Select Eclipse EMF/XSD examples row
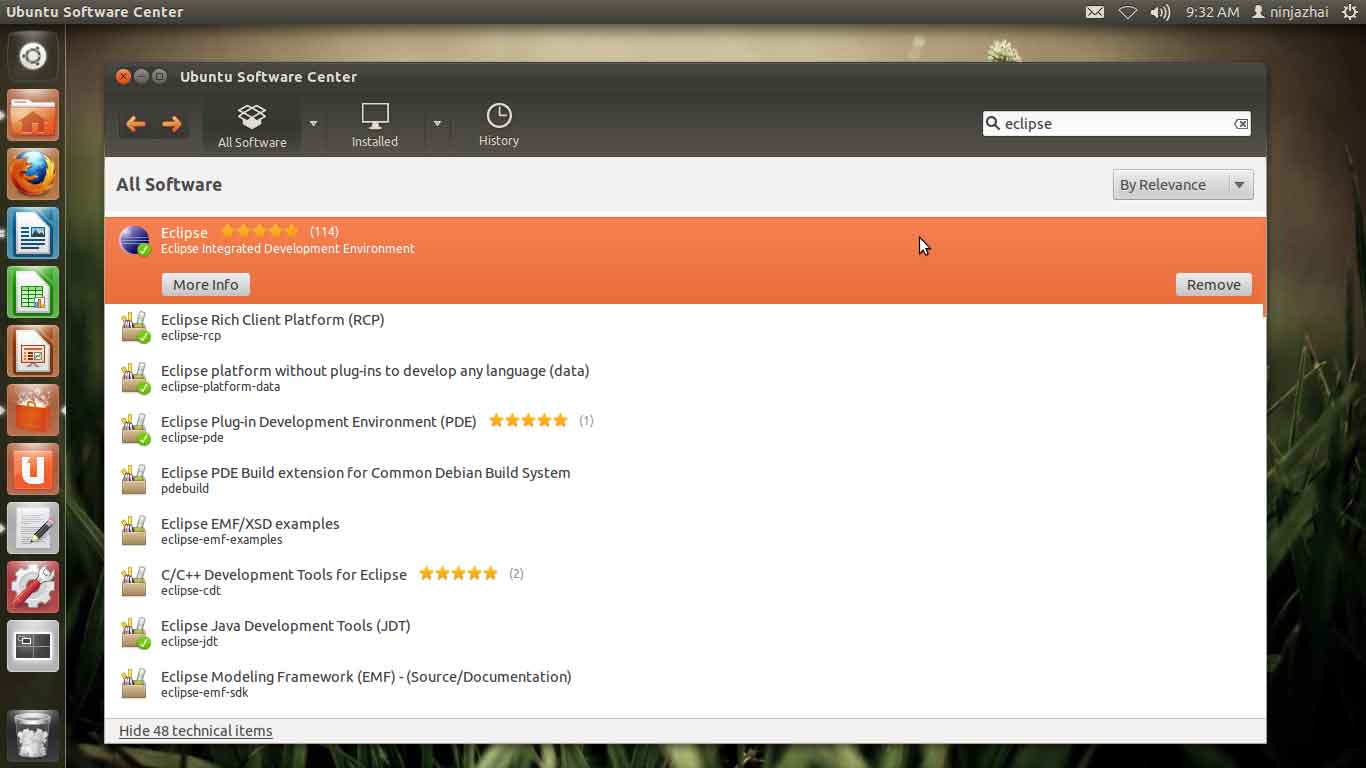Screen dimensions: 1366x768 tap(685, 532)
